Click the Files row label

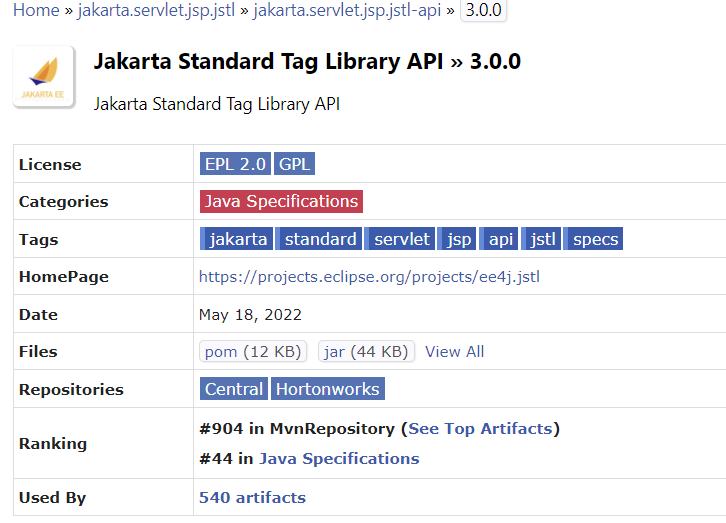(x=38, y=352)
